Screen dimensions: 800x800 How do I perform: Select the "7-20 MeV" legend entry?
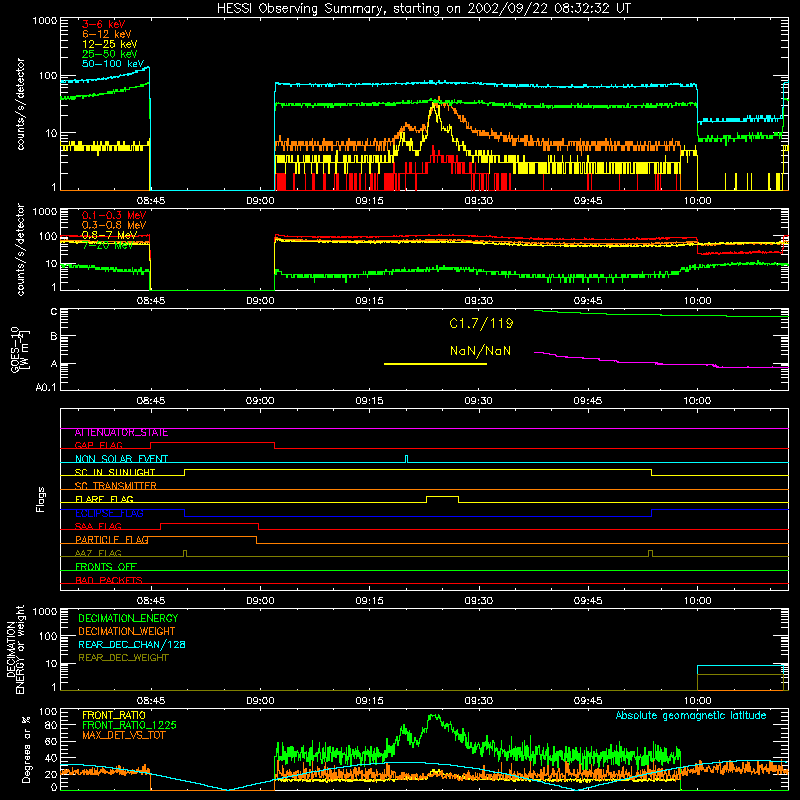(108, 245)
